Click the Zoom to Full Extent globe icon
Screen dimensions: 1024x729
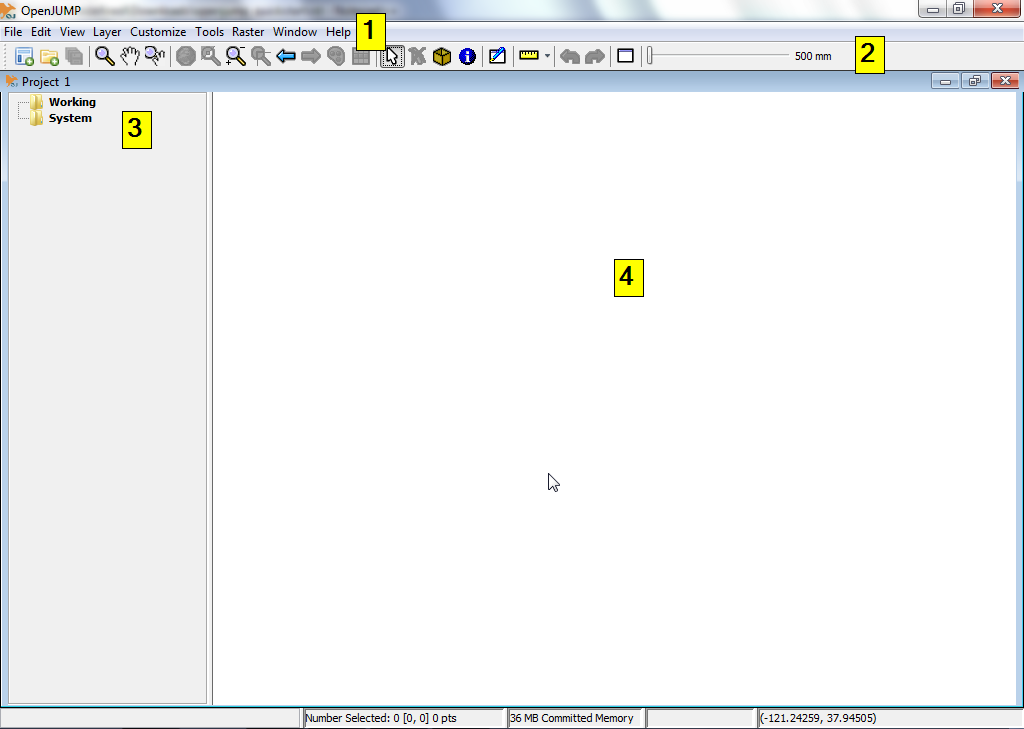pyautogui.click(x=186, y=56)
